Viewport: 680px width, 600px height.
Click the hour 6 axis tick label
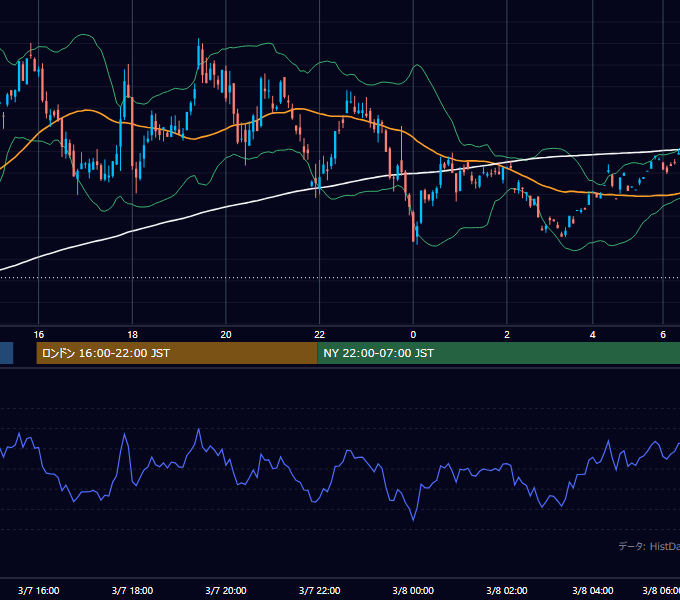[x=663, y=335]
